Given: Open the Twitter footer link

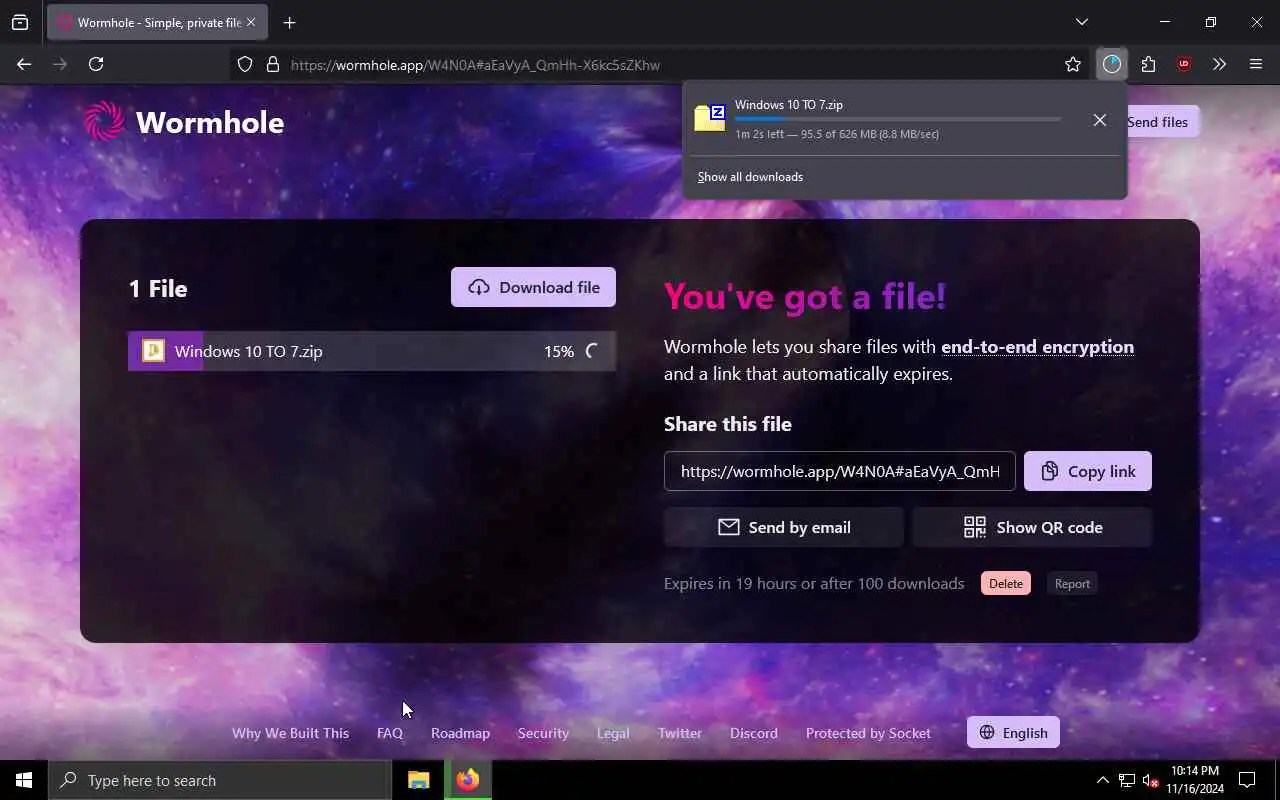Looking at the screenshot, I should click(x=680, y=733).
